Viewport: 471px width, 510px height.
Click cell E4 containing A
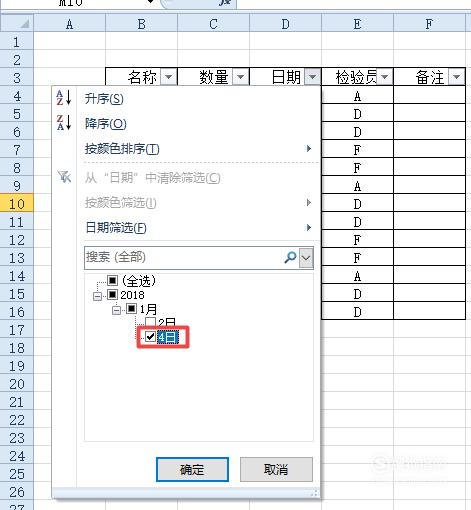pyautogui.click(x=357, y=95)
